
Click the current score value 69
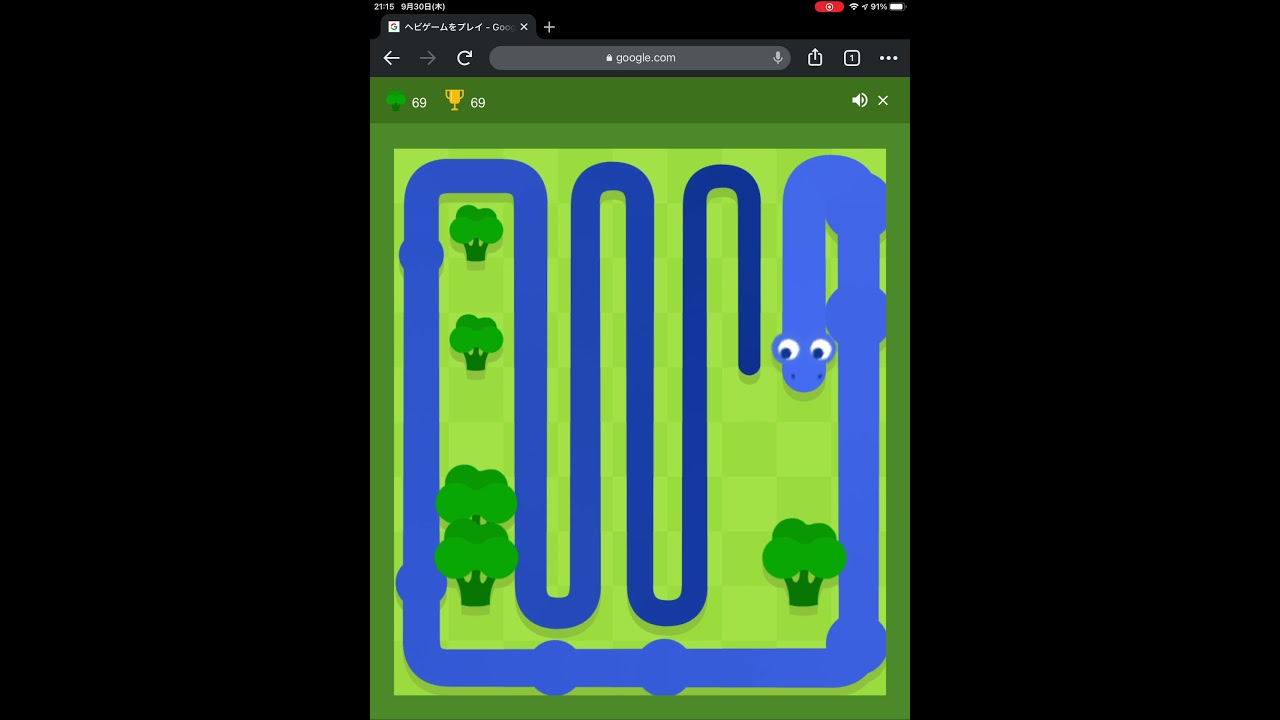point(419,103)
